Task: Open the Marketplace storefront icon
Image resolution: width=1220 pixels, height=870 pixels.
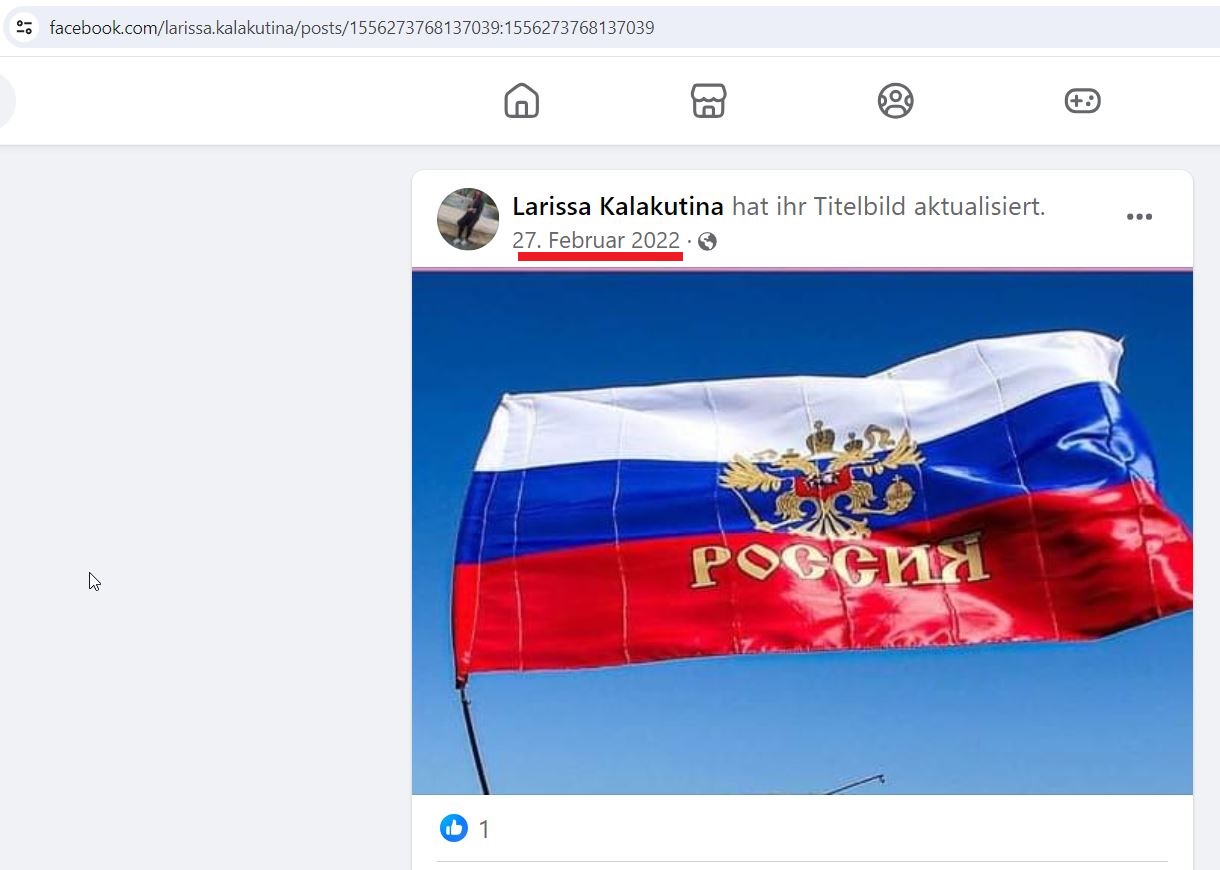Action: coord(708,101)
